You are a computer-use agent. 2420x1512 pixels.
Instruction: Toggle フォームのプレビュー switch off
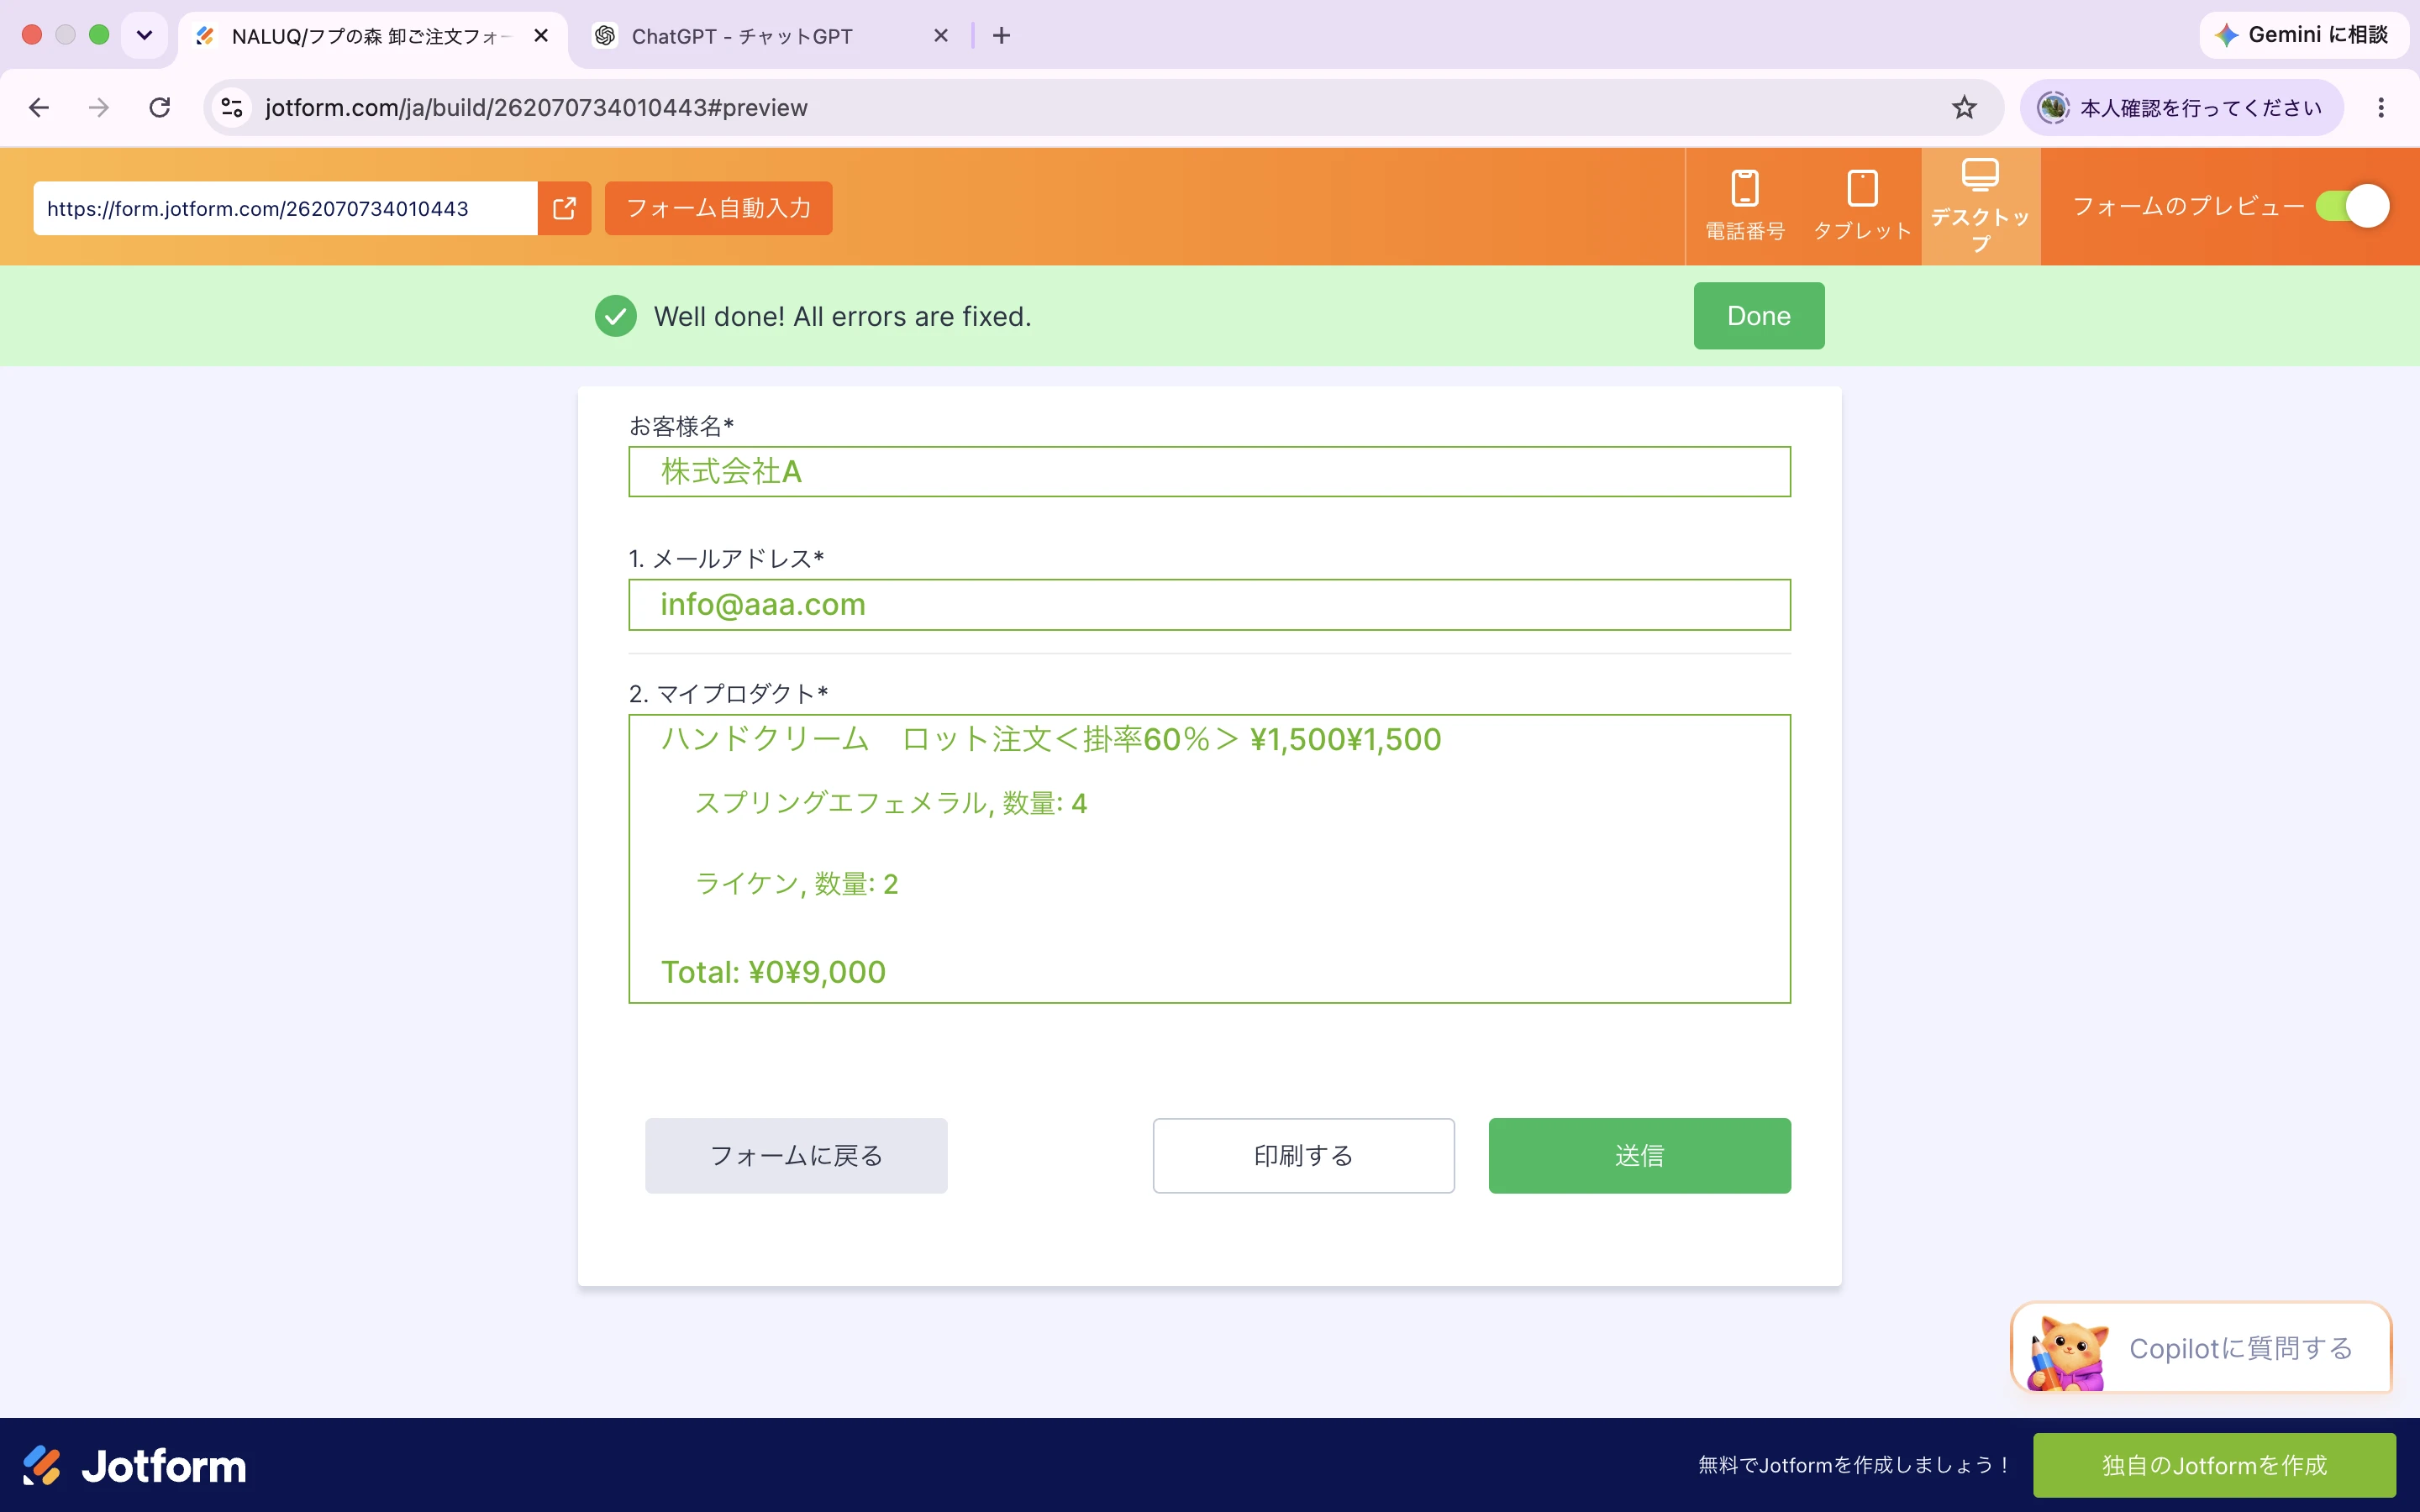pos(2352,206)
